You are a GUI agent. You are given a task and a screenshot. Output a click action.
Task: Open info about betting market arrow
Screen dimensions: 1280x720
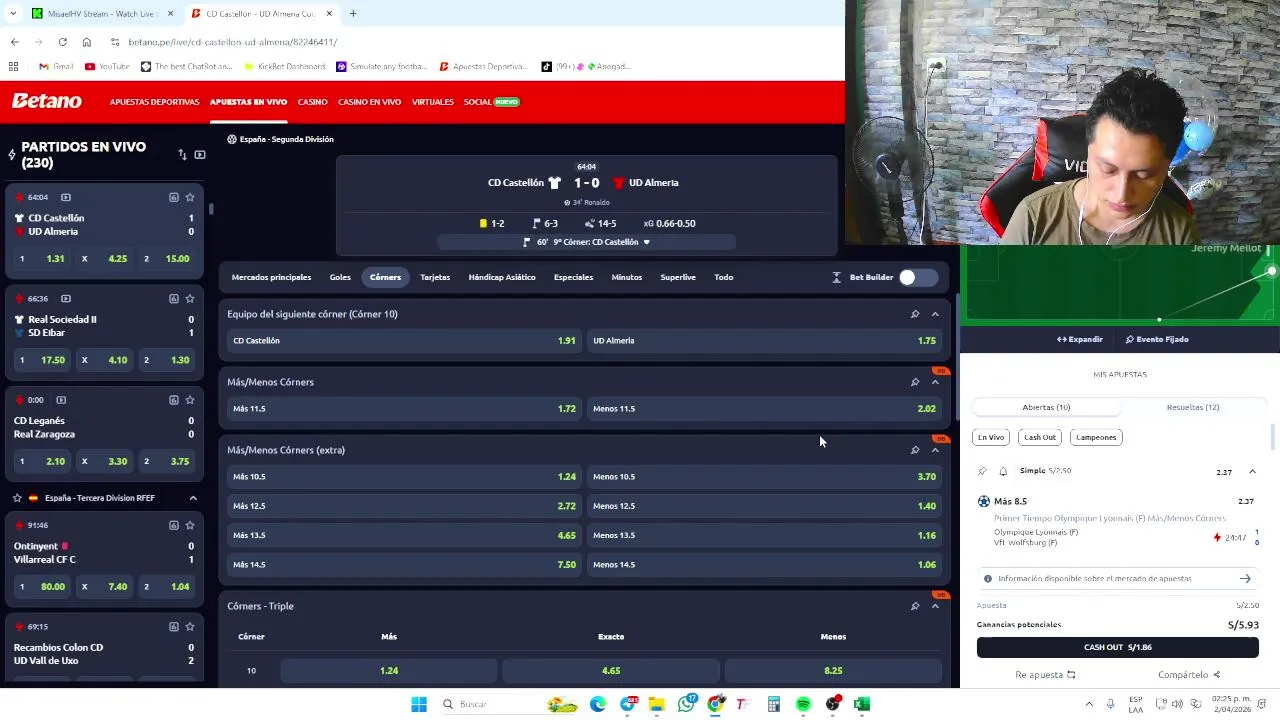(x=1245, y=578)
